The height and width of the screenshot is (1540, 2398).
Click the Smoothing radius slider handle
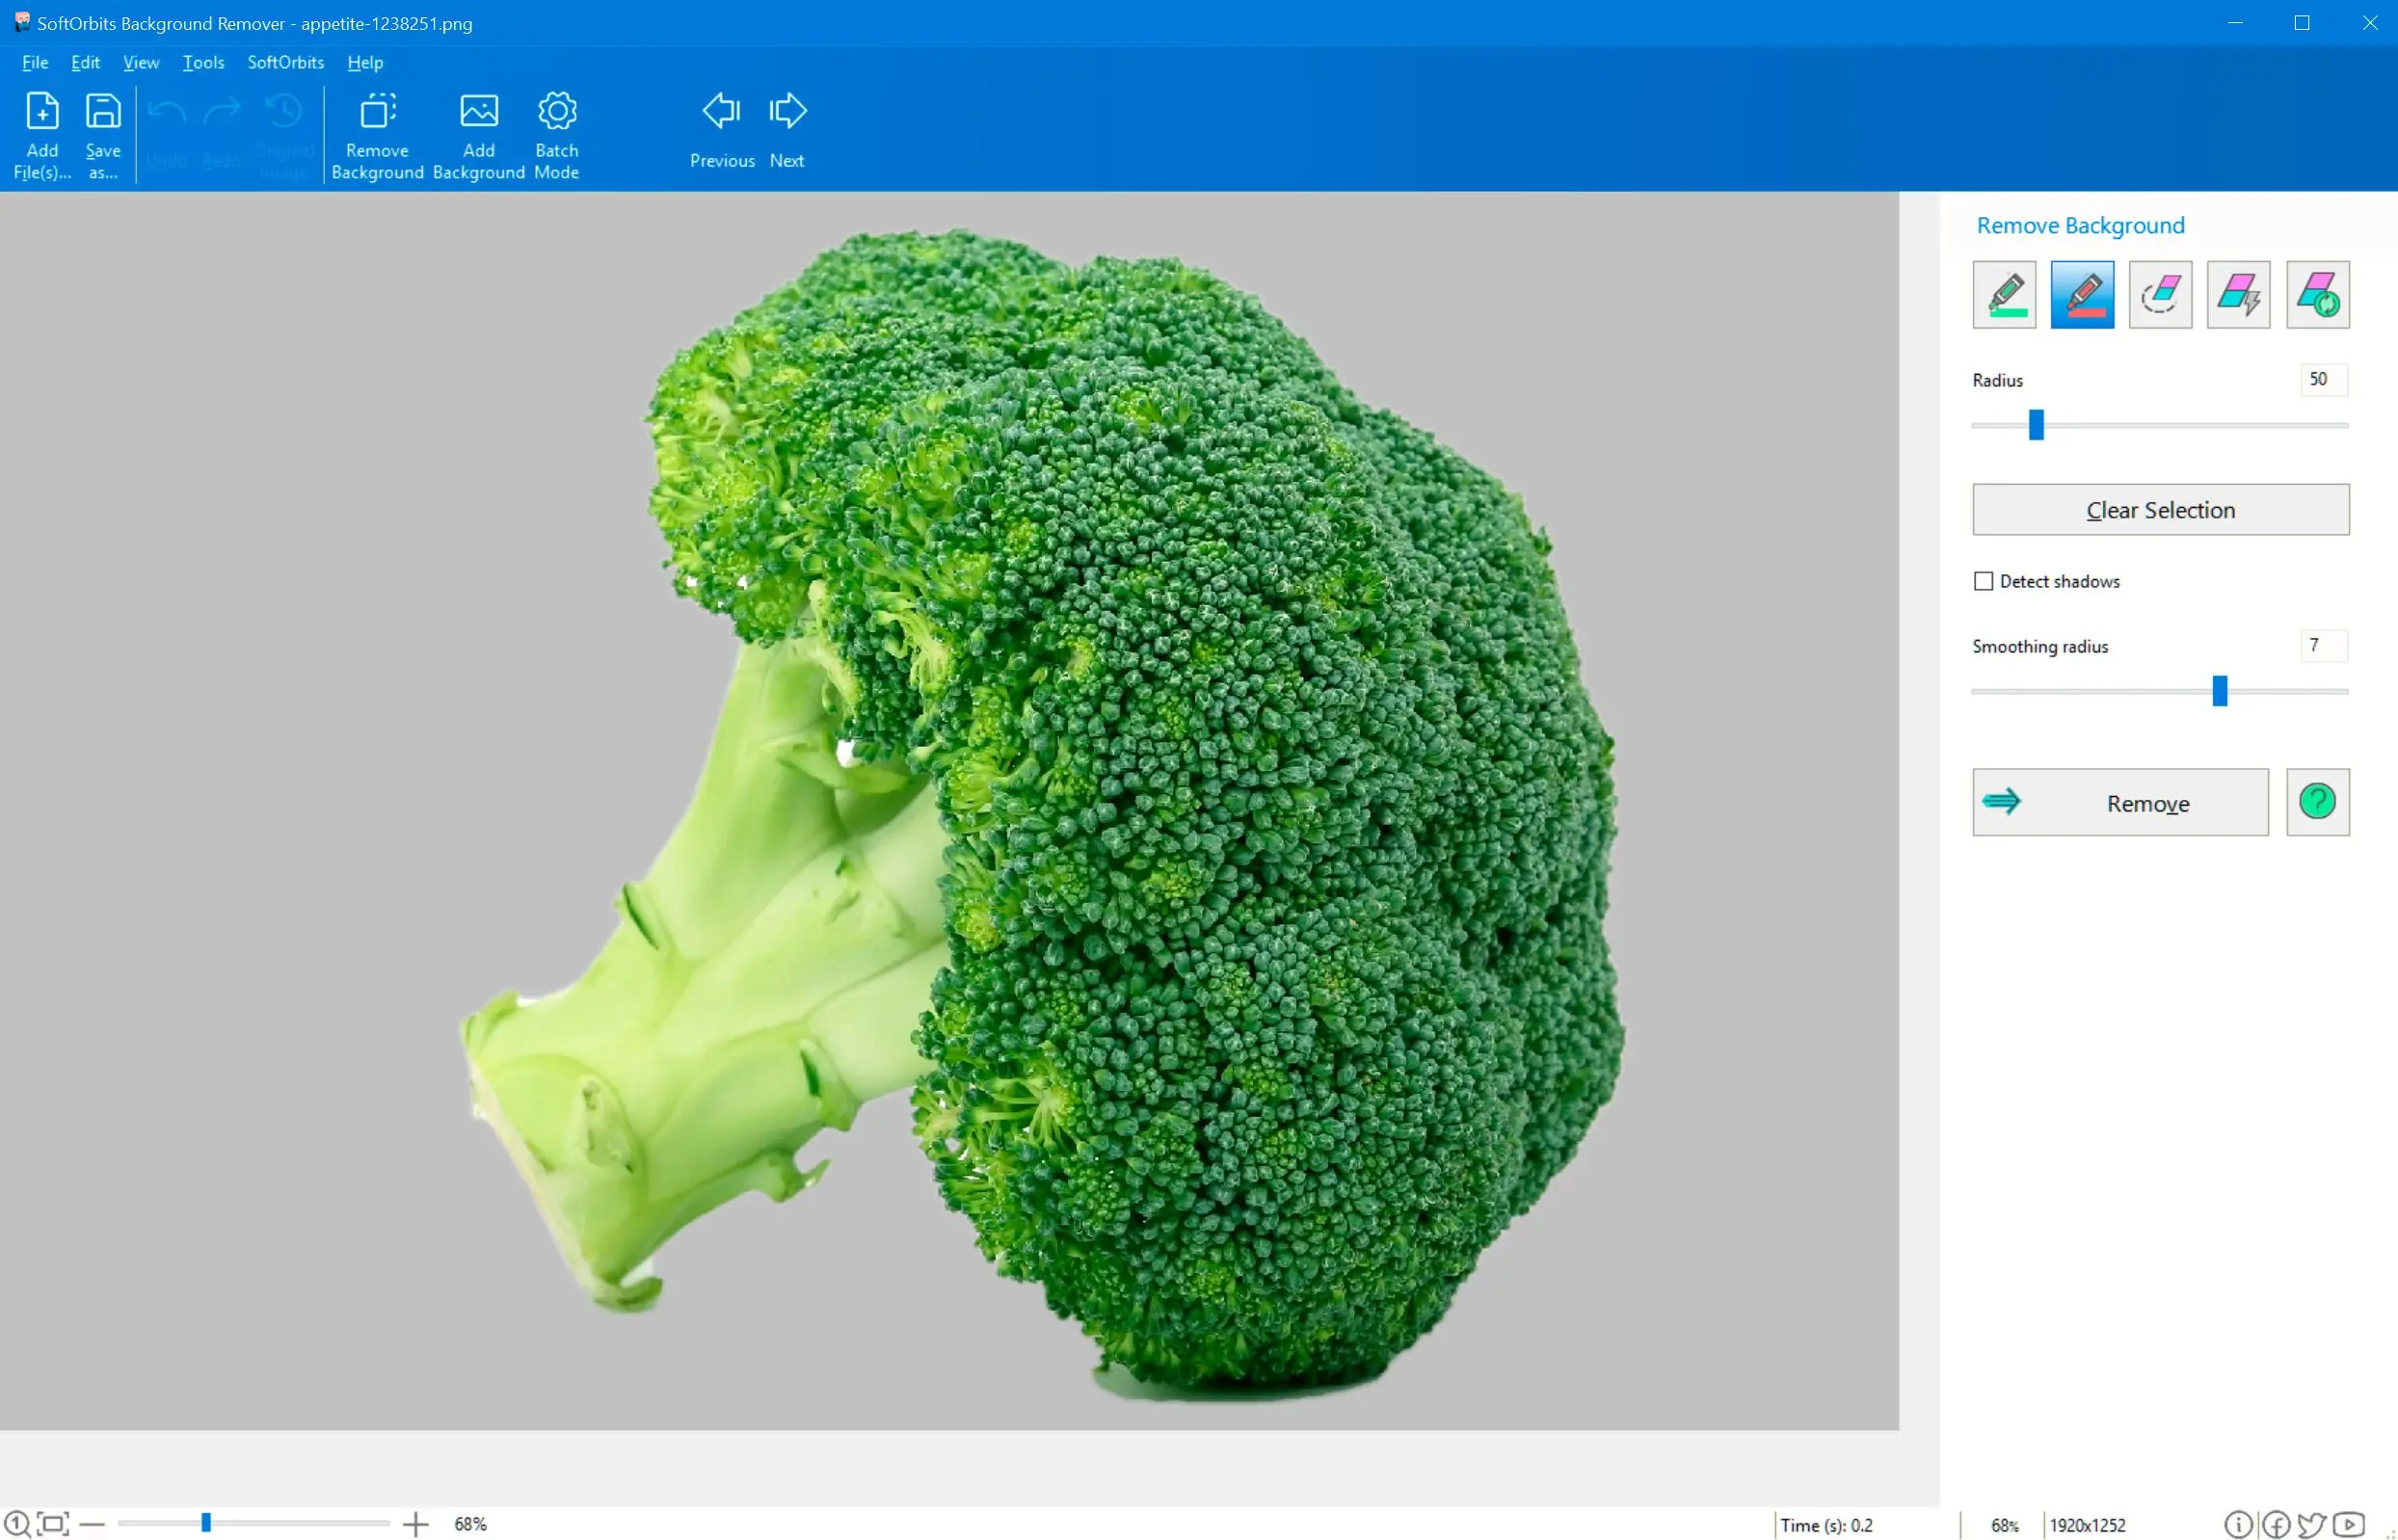click(x=2219, y=691)
